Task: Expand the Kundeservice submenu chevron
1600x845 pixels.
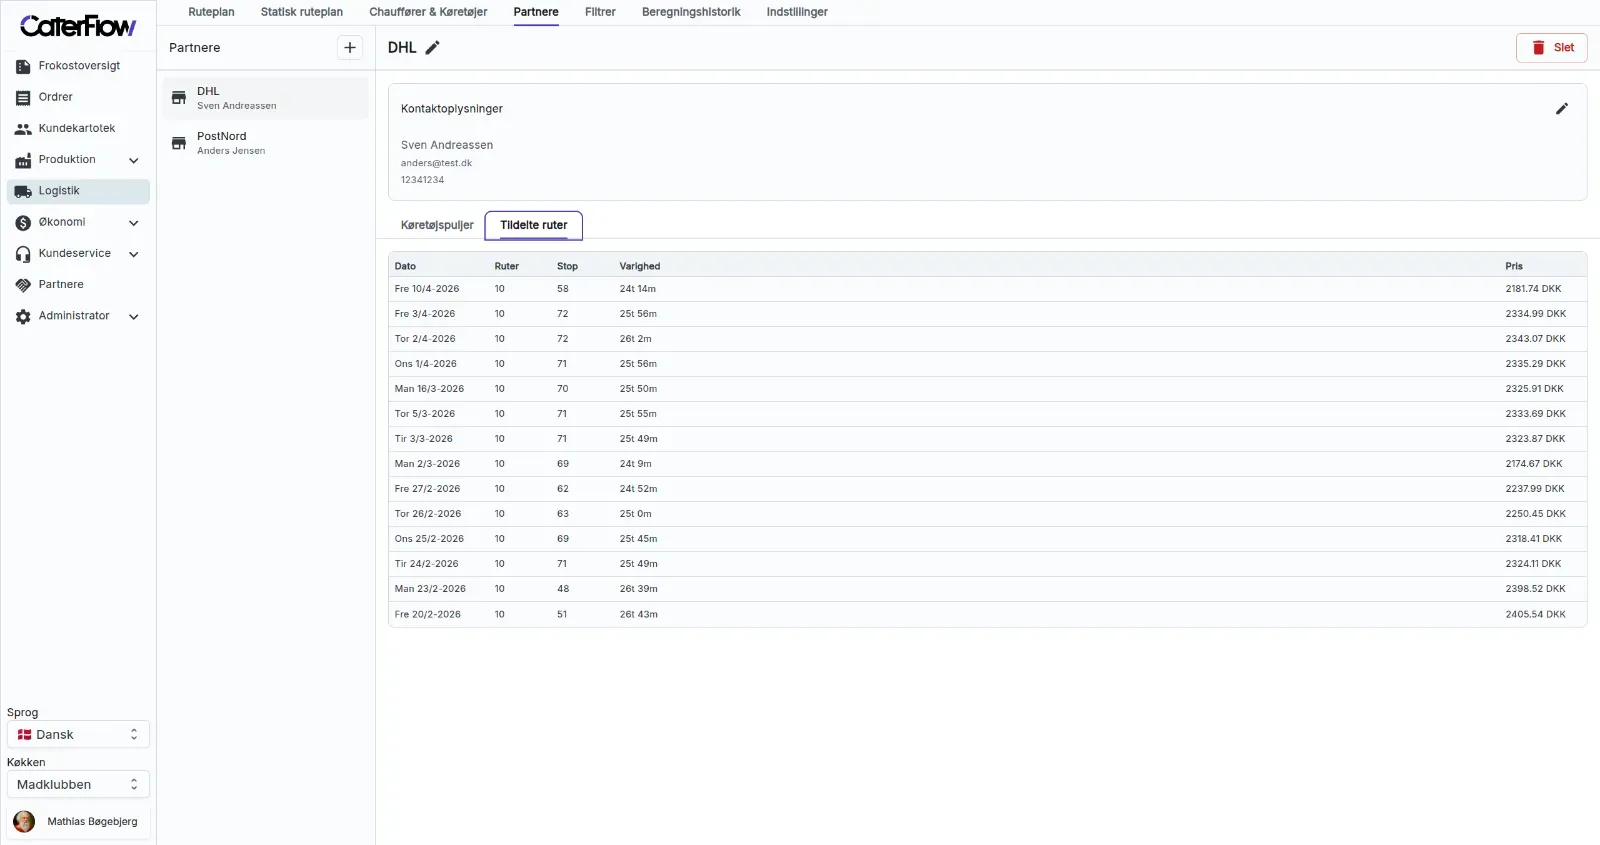Action: 134,254
